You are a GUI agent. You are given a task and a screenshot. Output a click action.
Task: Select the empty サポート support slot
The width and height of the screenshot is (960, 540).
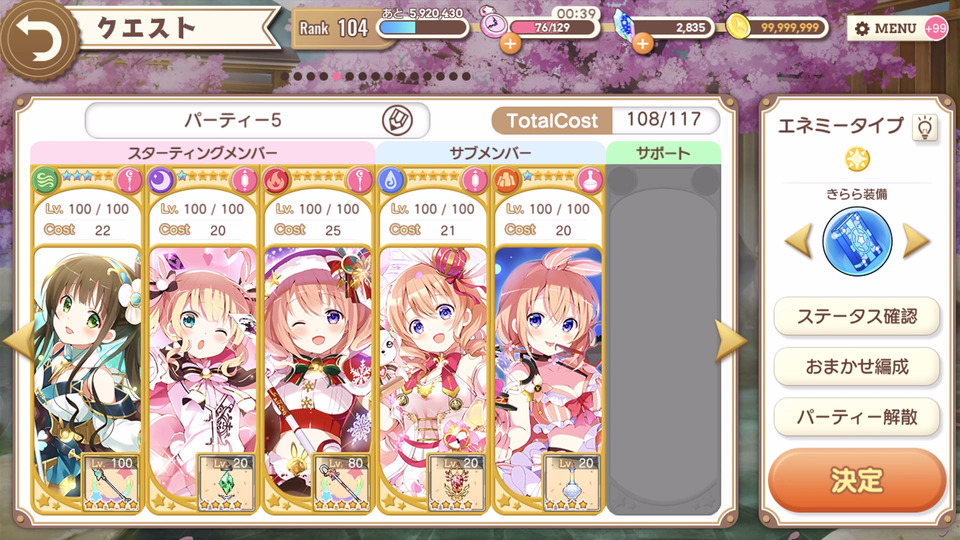(664, 340)
